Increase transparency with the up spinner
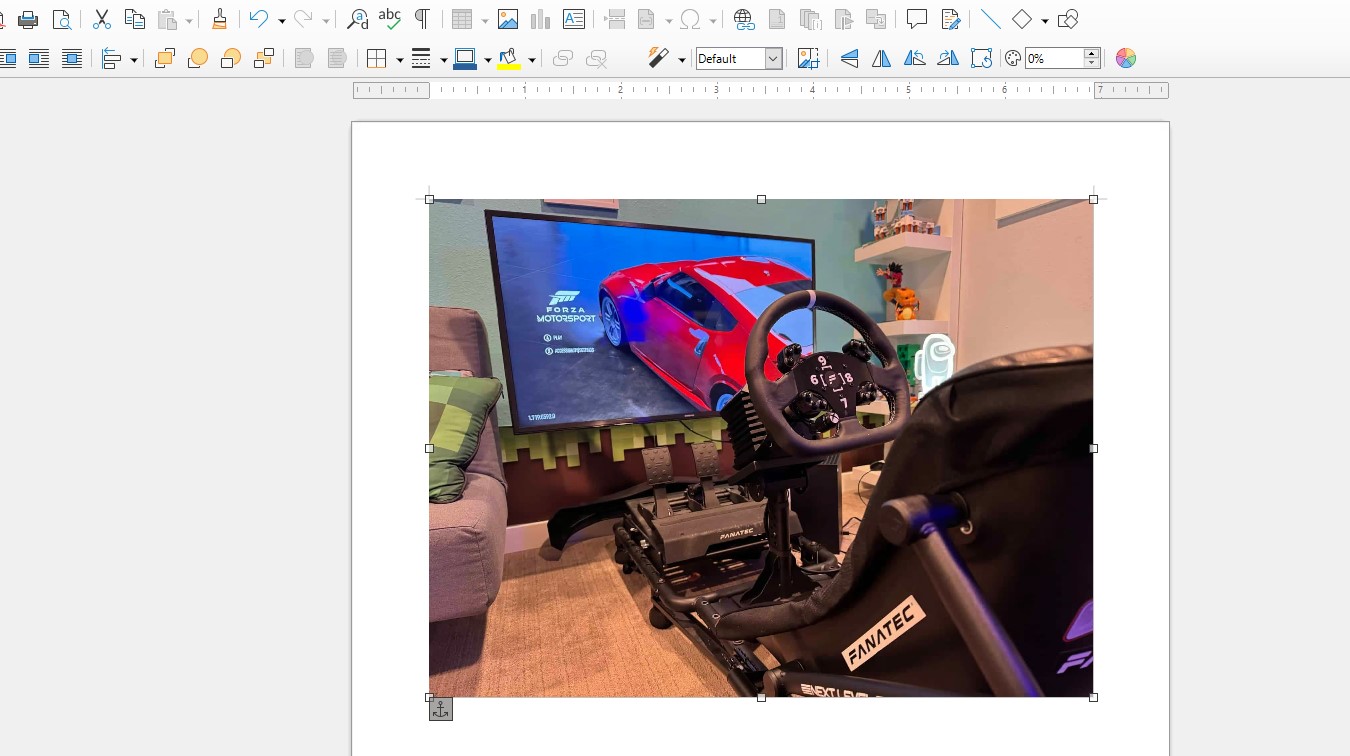The width and height of the screenshot is (1350, 756). [1092, 53]
